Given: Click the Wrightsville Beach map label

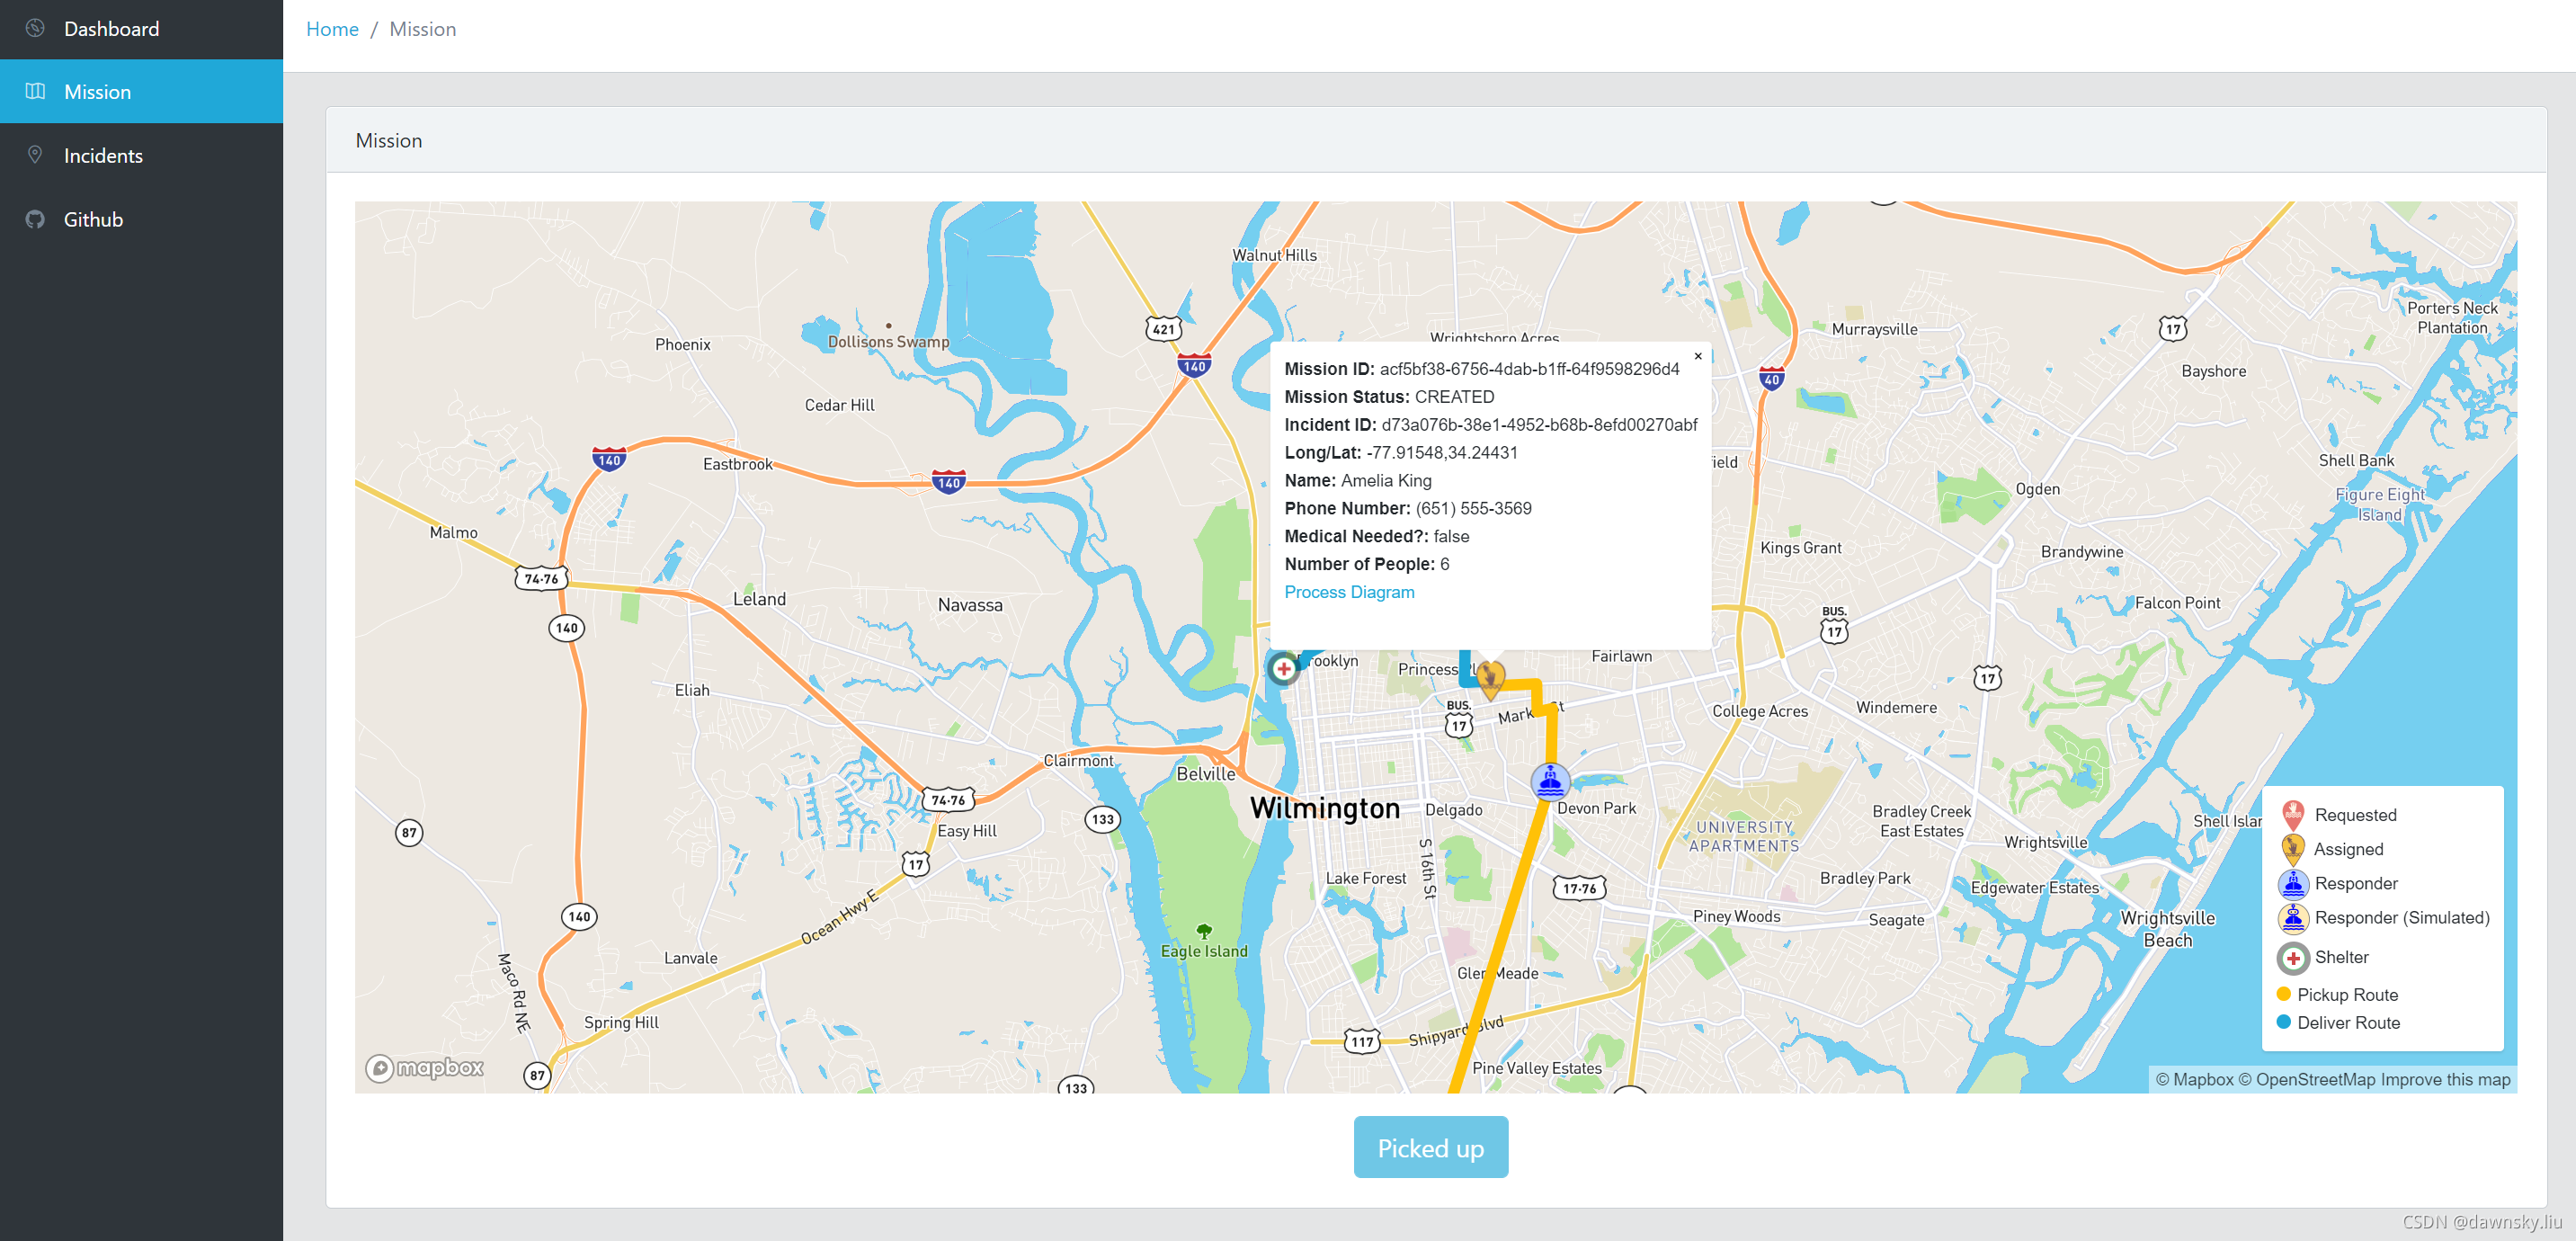Looking at the screenshot, I should 2167,929.
